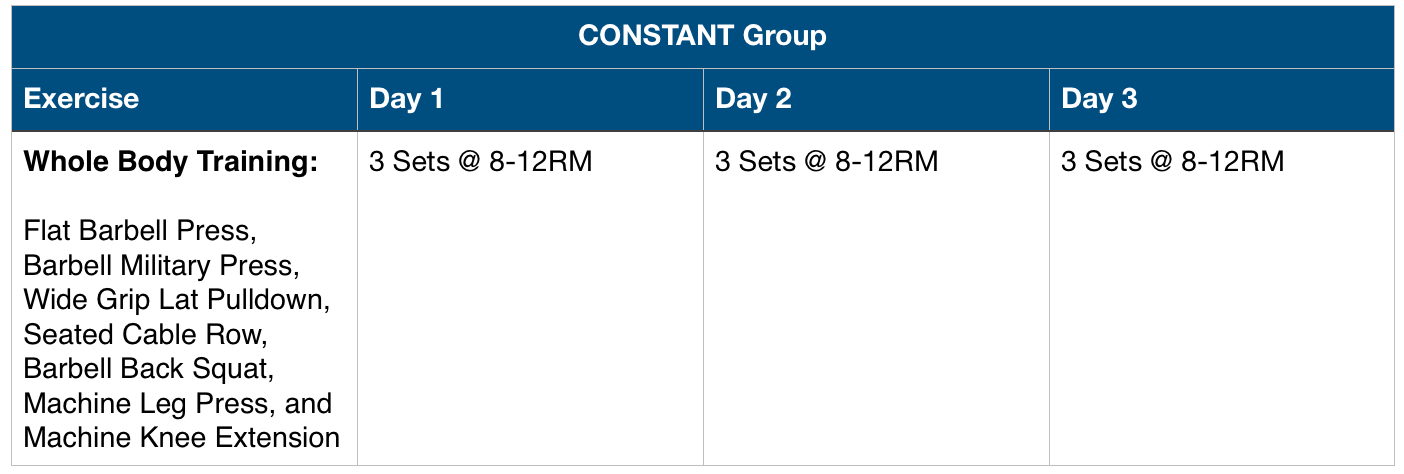Click the word Group in title bar

coord(785,37)
